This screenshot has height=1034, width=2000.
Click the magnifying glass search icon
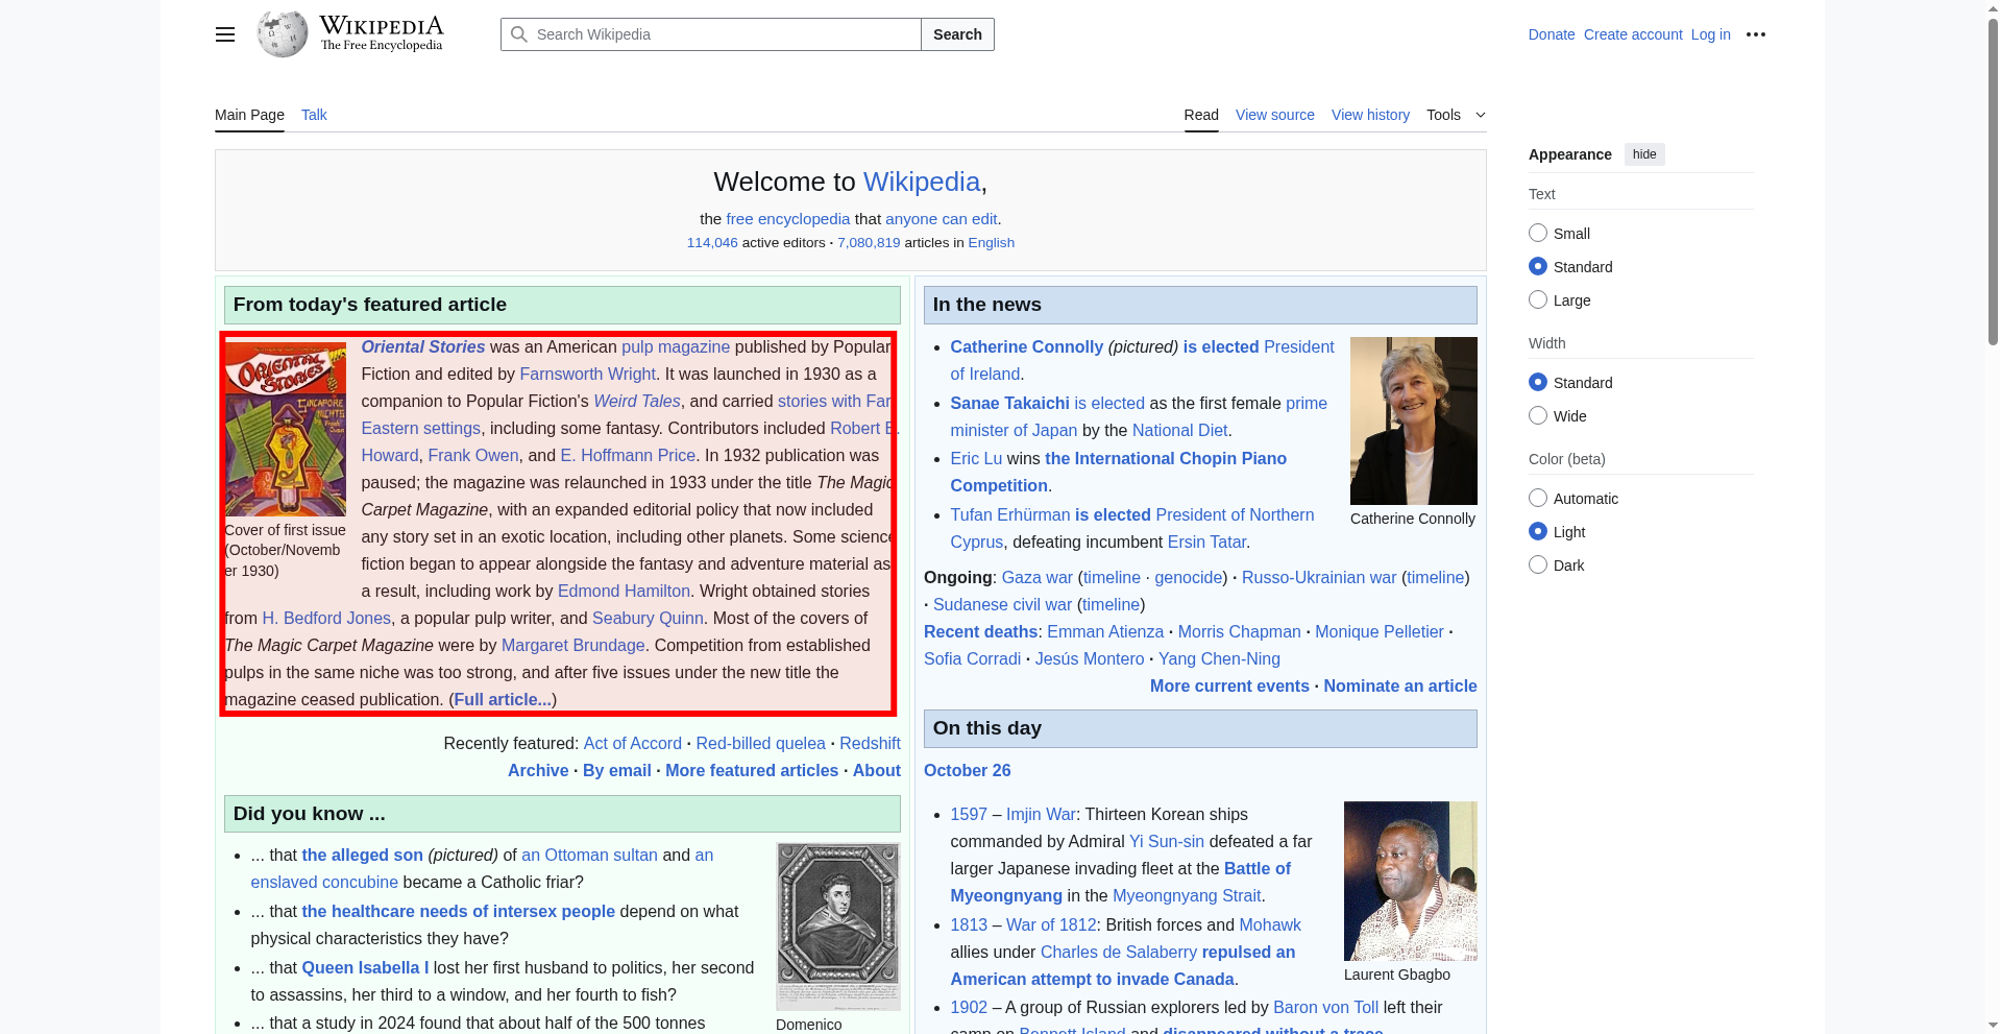pos(519,34)
